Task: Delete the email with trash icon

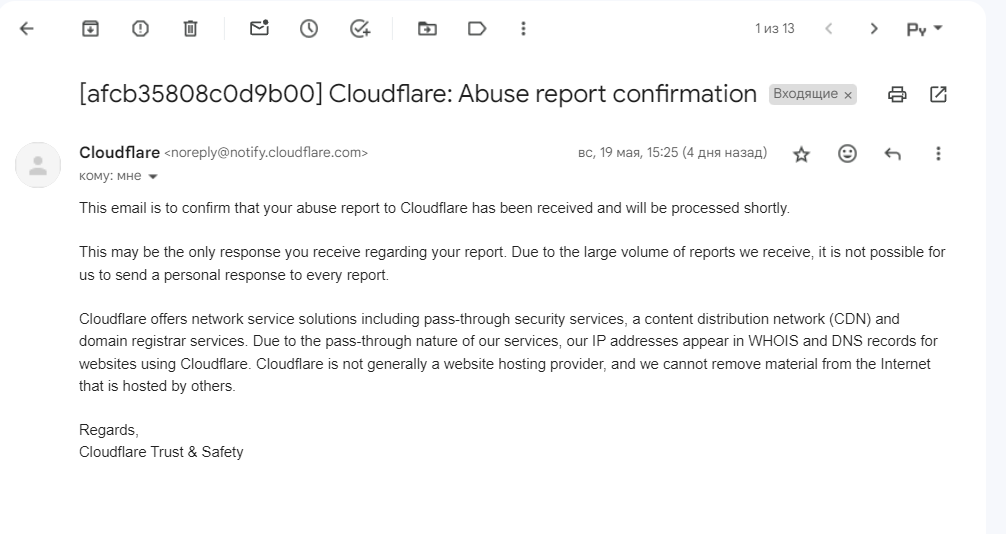Action: tap(190, 29)
